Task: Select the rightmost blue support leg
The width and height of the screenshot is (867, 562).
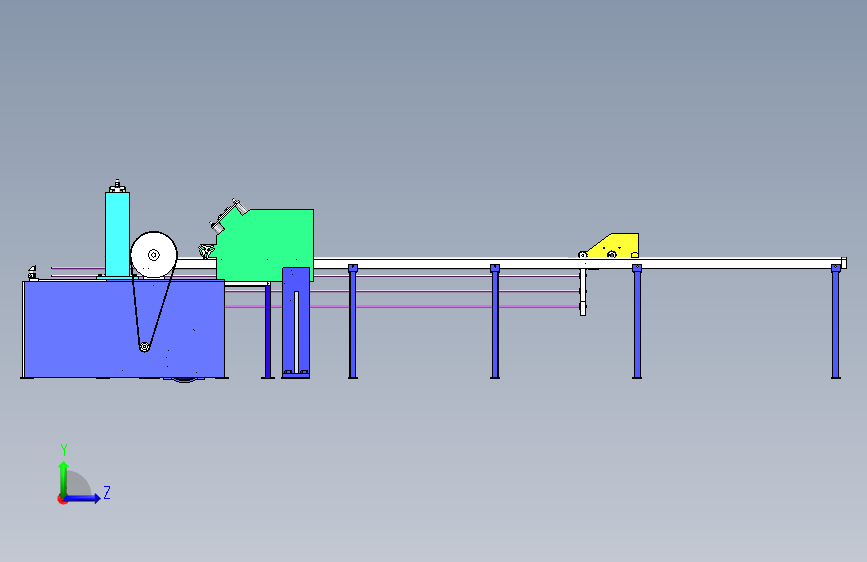Action: [x=835, y=322]
